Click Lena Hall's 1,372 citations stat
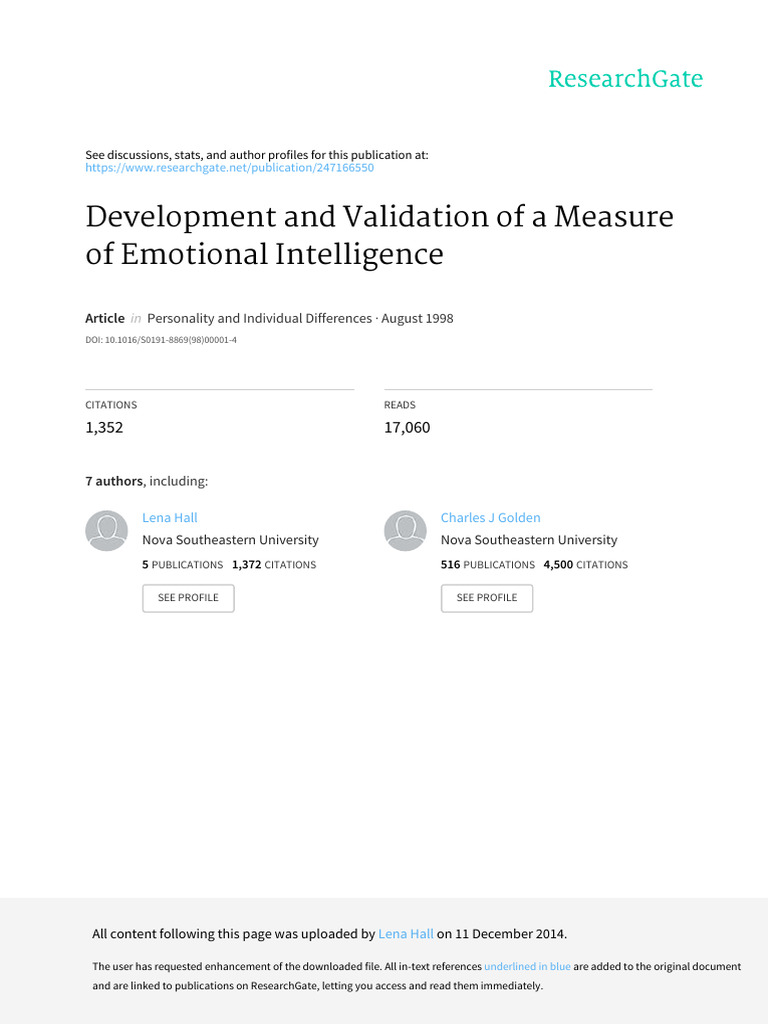This screenshot has height=1024, width=768. pyautogui.click(x=274, y=565)
